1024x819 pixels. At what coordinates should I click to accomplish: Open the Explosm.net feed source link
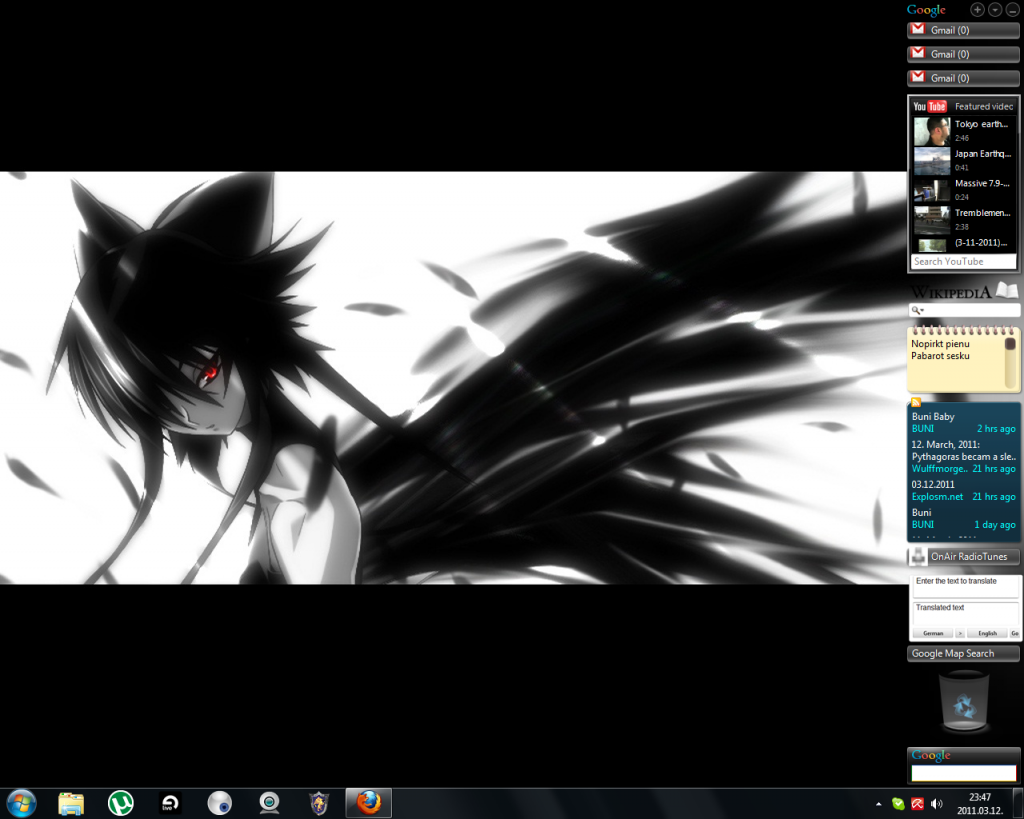tap(937, 497)
